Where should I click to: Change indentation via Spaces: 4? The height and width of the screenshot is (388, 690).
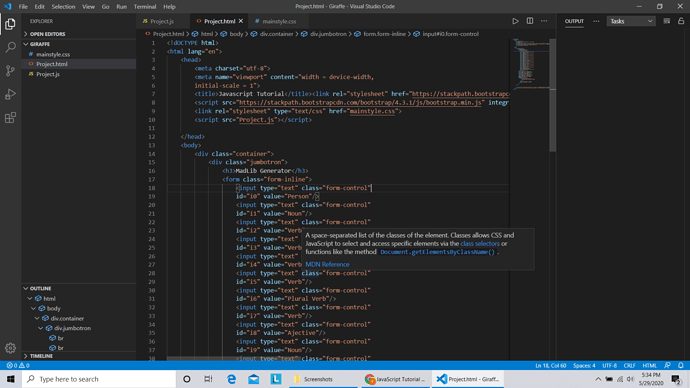(x=584, y=366)
